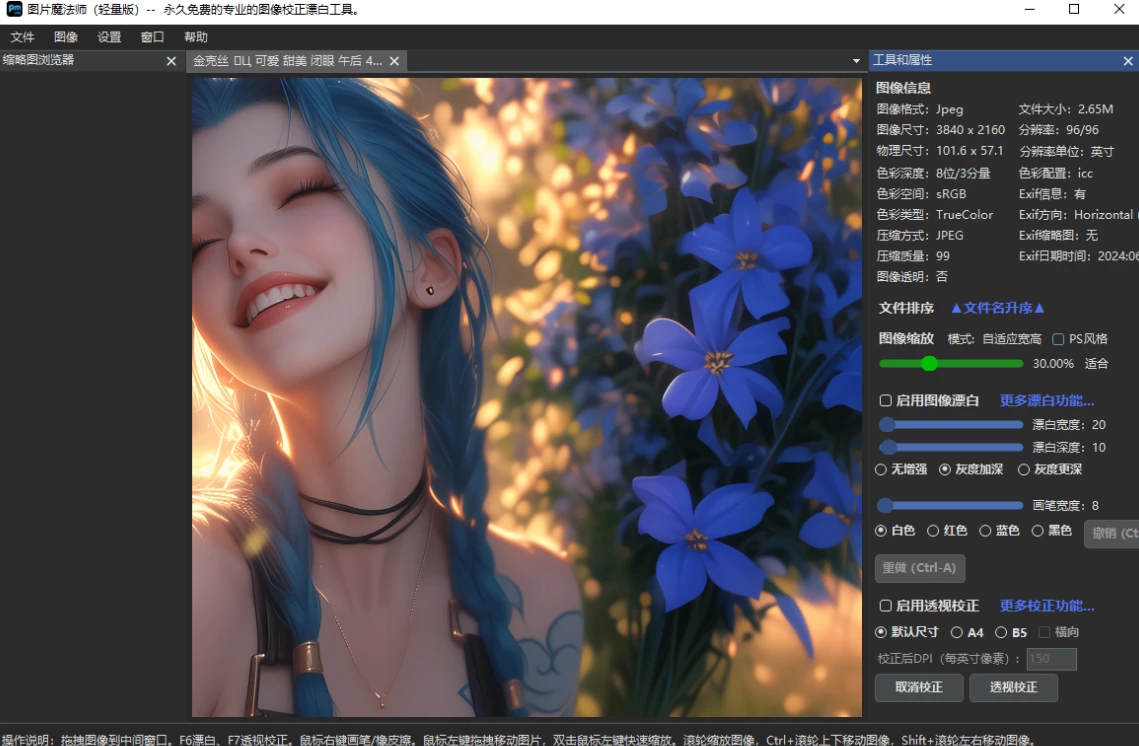This screenshot has width=1139, height=746.
Task: Click the 模式: 自适应宽高 label
Action: pos(994,339)
